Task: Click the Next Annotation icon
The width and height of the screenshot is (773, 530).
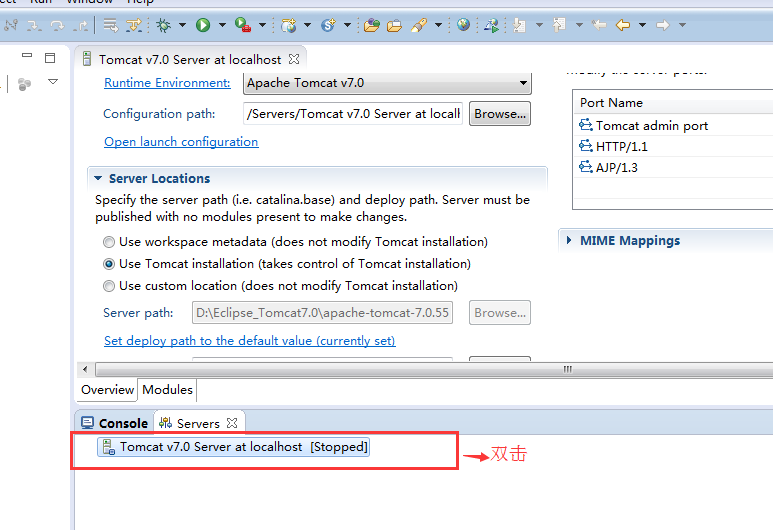Action: 520,25
